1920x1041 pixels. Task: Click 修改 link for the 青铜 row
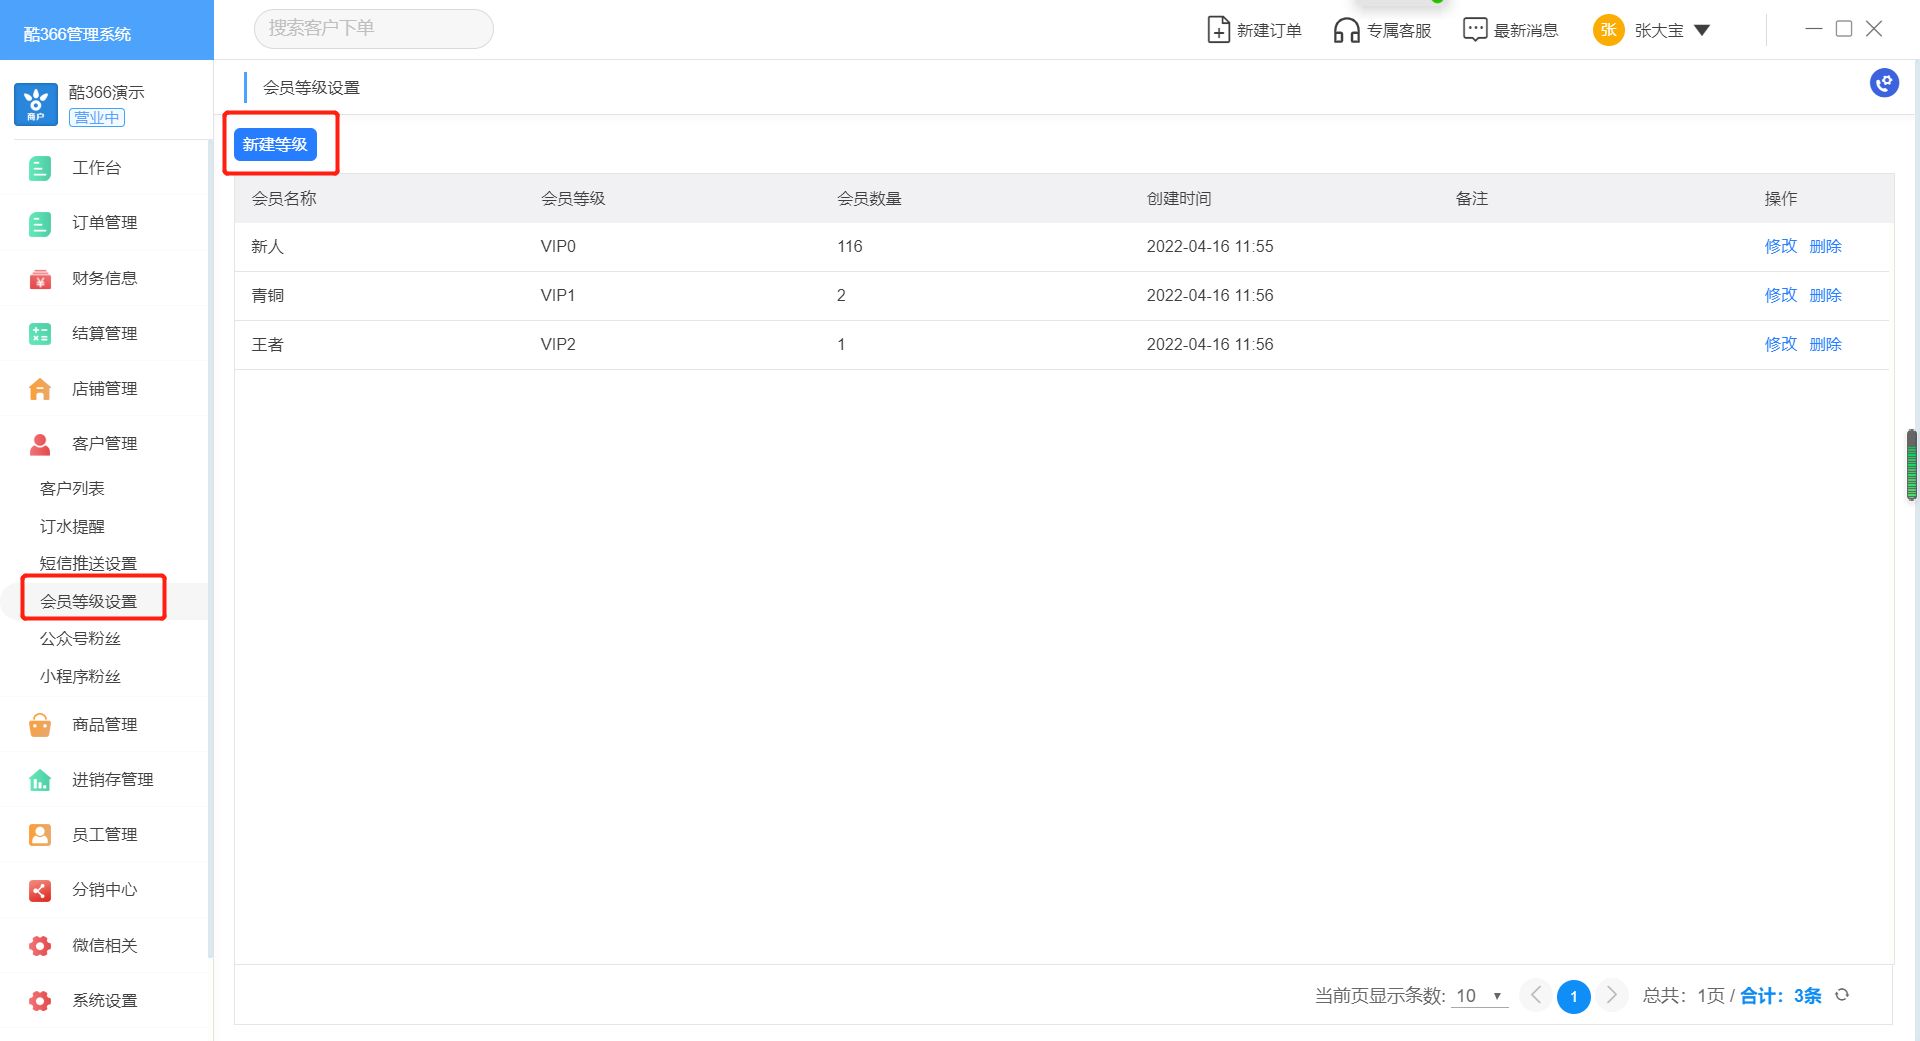1780,295
